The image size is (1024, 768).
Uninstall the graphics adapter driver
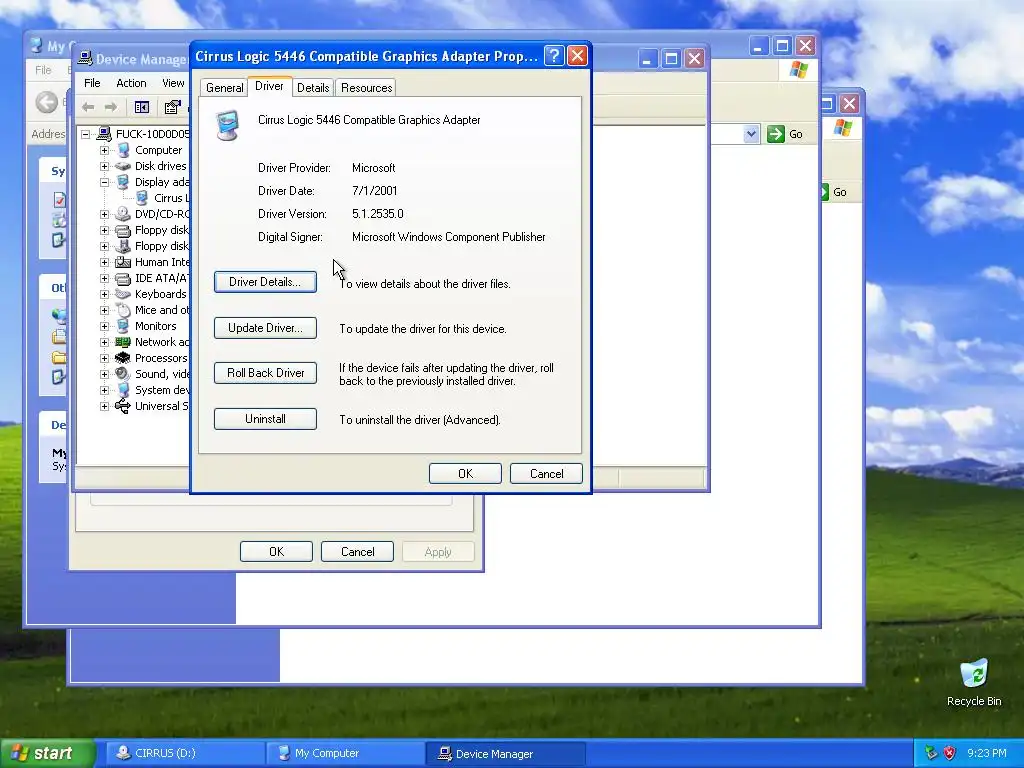click(x=265, y=419)
